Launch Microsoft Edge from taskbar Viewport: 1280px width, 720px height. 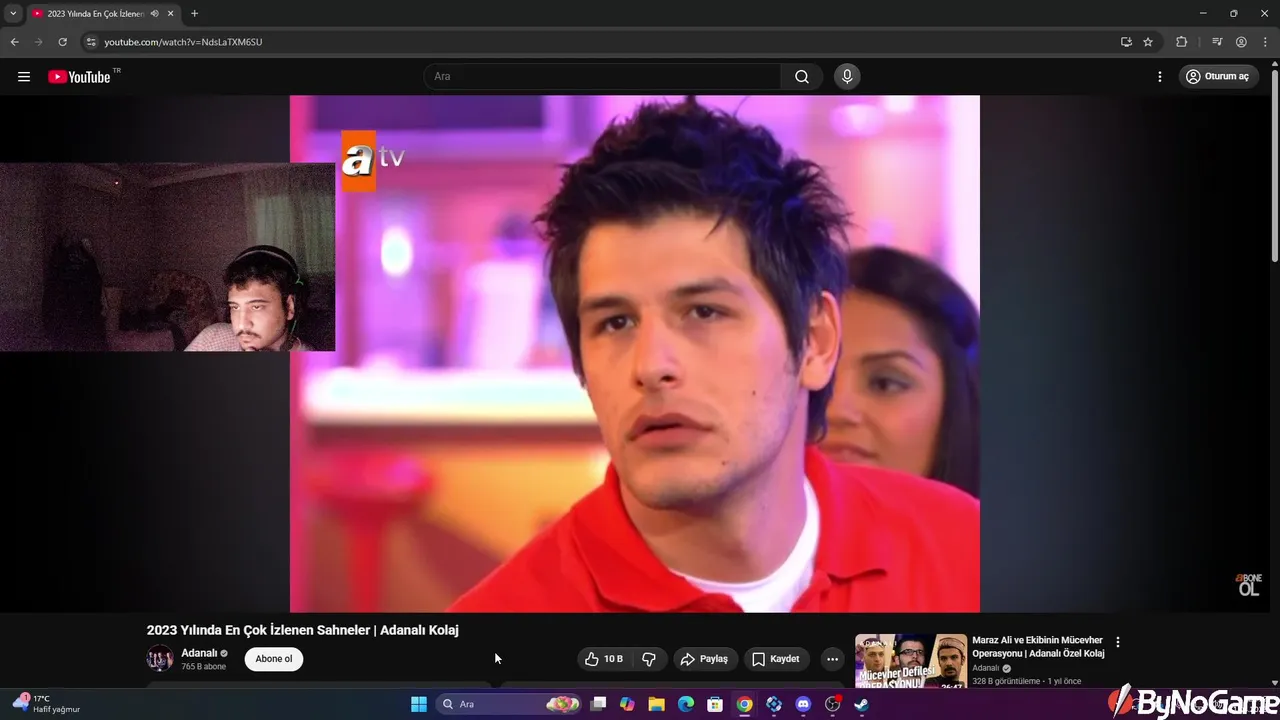(686, 704)
